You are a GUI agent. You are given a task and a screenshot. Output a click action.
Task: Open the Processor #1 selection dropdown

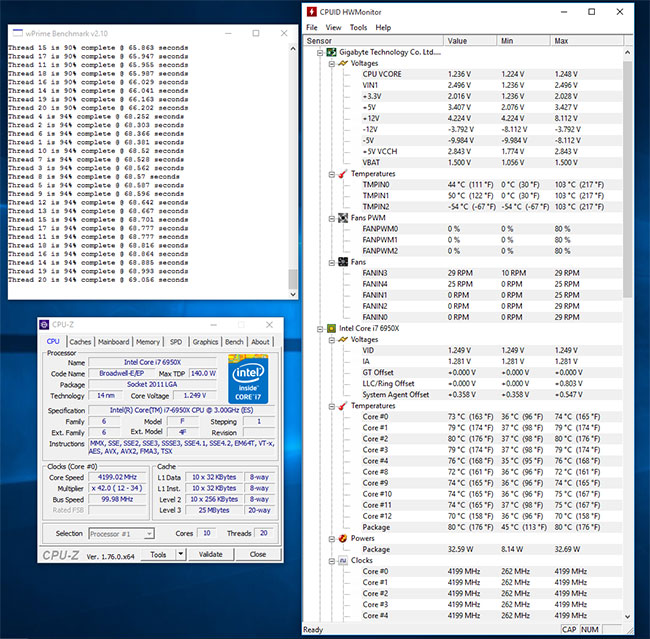(149, 534)
